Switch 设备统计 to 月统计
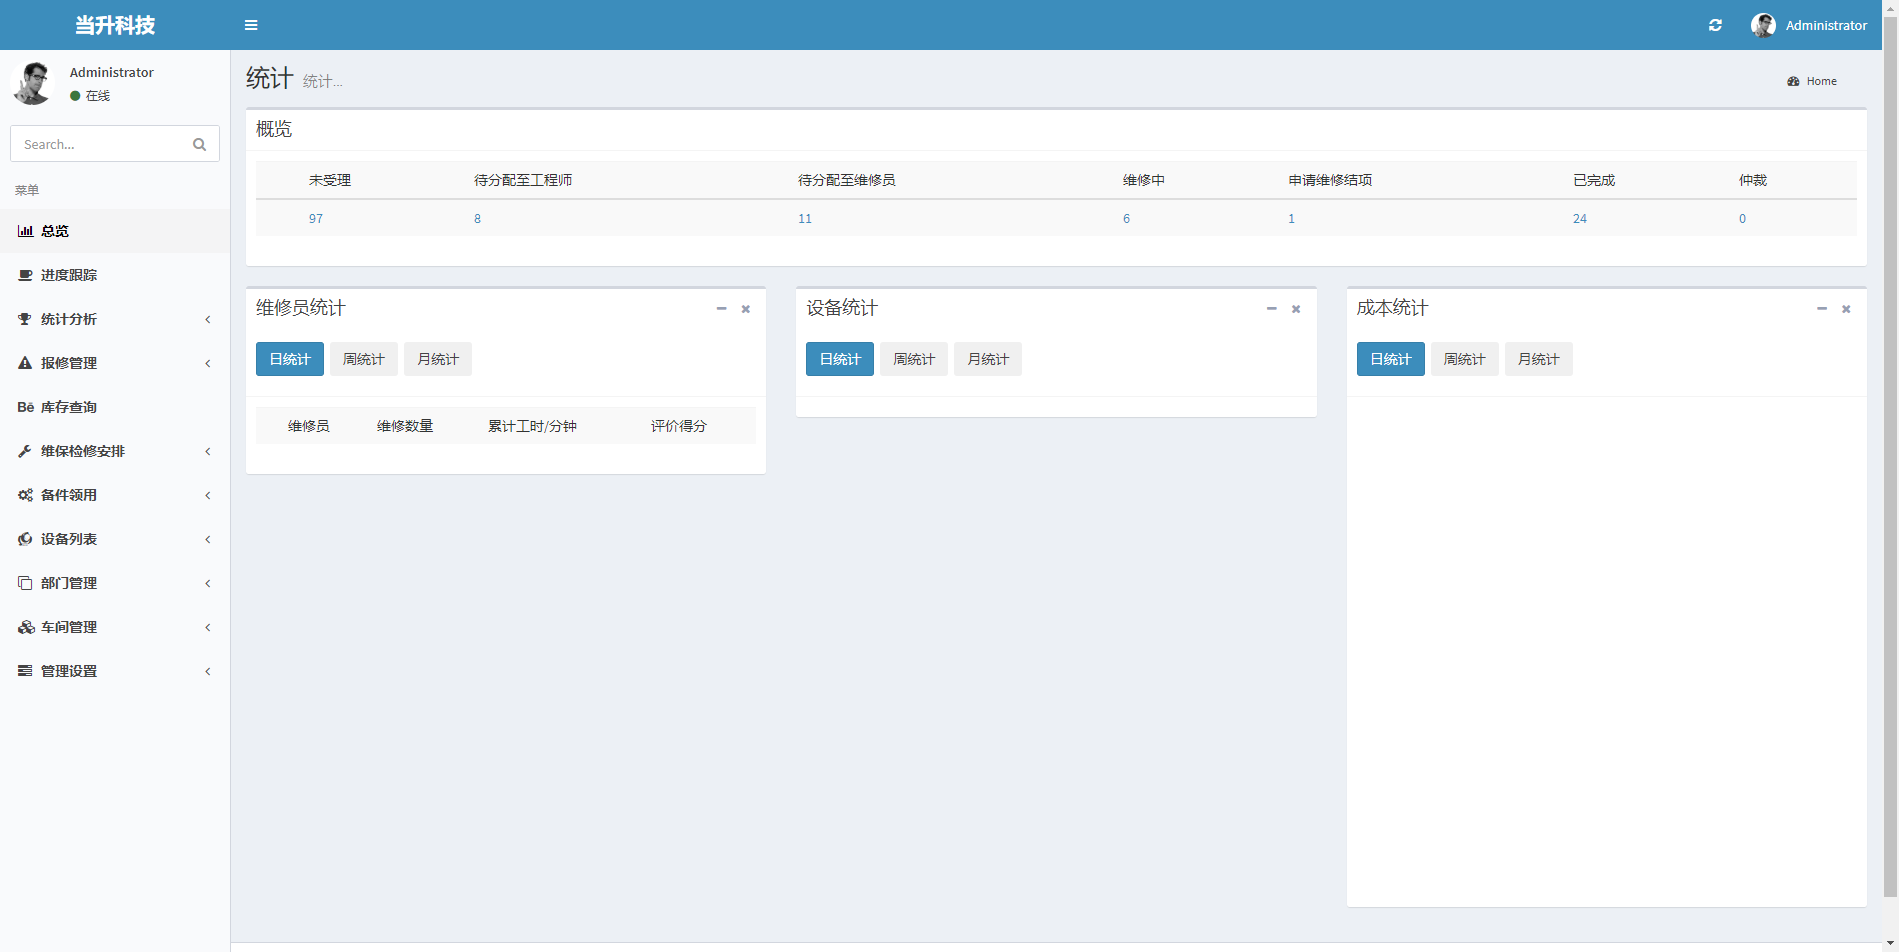 coord(988,359)
